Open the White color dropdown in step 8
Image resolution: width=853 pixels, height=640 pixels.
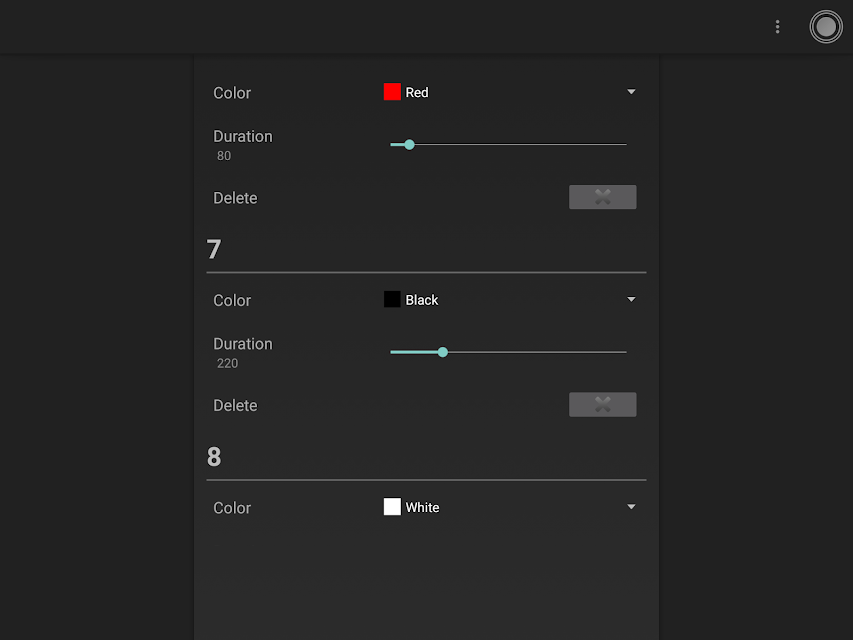[x=510, y=507]
